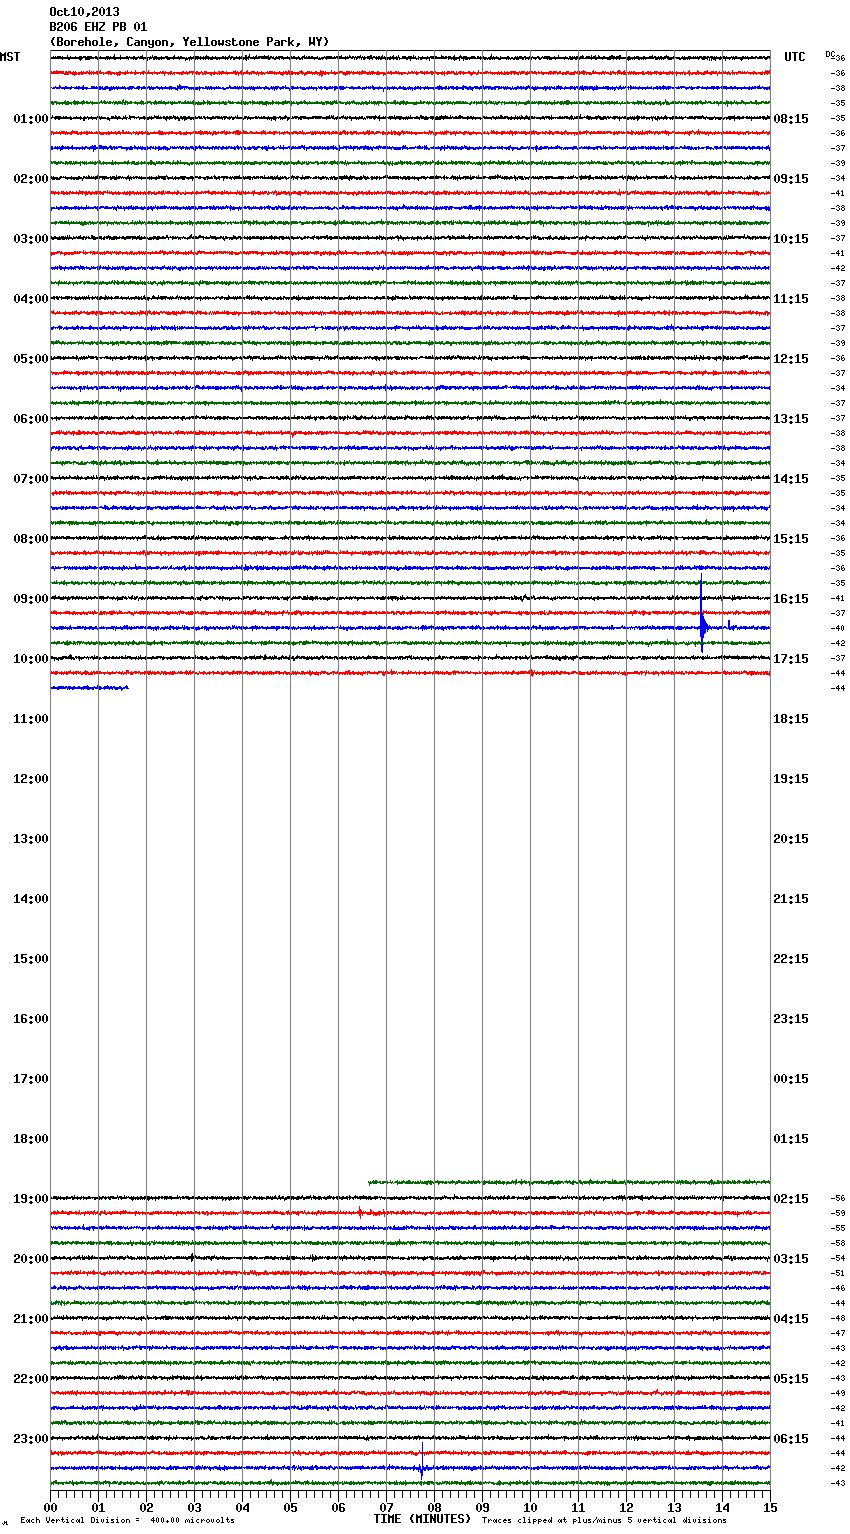Image resolution: width=850 pixels, height=1534 pixels.
Task: Select the 07:00 MST hour label
Action: 31,479
